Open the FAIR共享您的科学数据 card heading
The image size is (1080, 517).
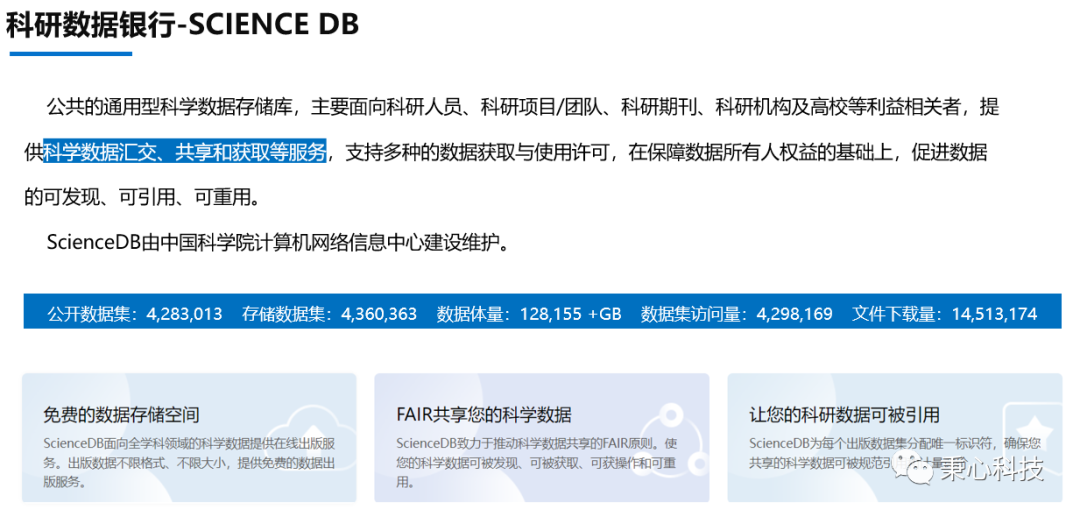point(484,414)
